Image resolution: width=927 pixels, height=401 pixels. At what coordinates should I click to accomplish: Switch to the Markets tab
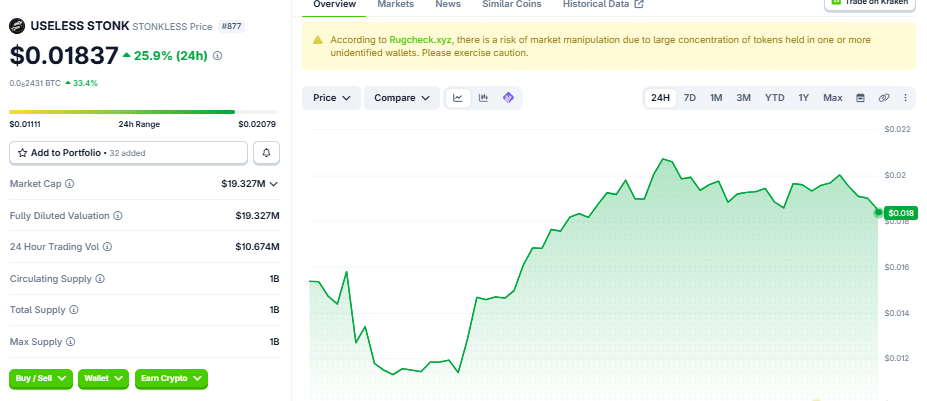pyautogui.click(x=396, y=4)
